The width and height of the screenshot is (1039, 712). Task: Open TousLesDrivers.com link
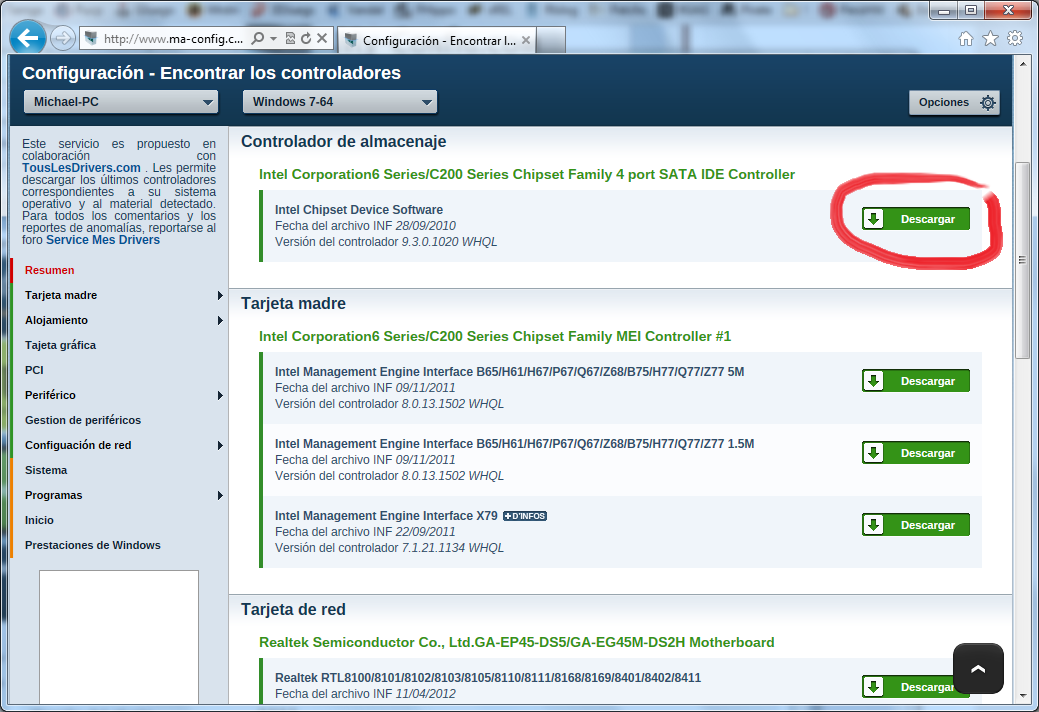coord(81,168)
